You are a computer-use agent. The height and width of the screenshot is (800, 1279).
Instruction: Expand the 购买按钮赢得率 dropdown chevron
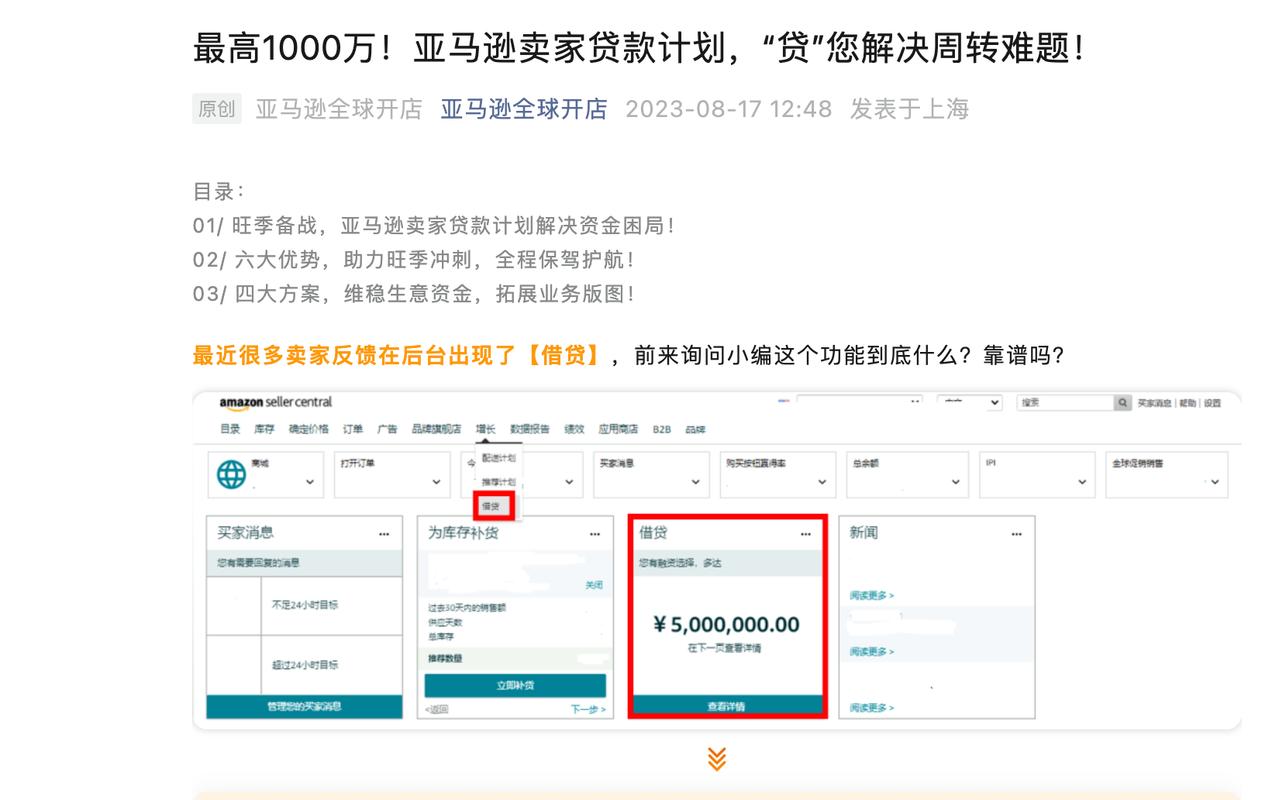pos(822,482)
